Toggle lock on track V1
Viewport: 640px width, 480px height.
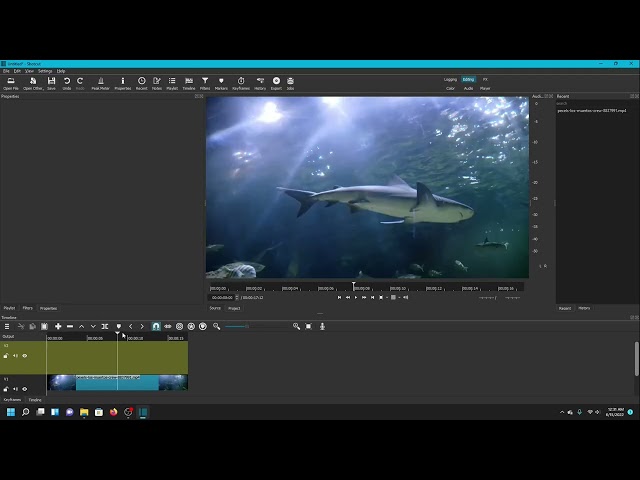point(6,389)
